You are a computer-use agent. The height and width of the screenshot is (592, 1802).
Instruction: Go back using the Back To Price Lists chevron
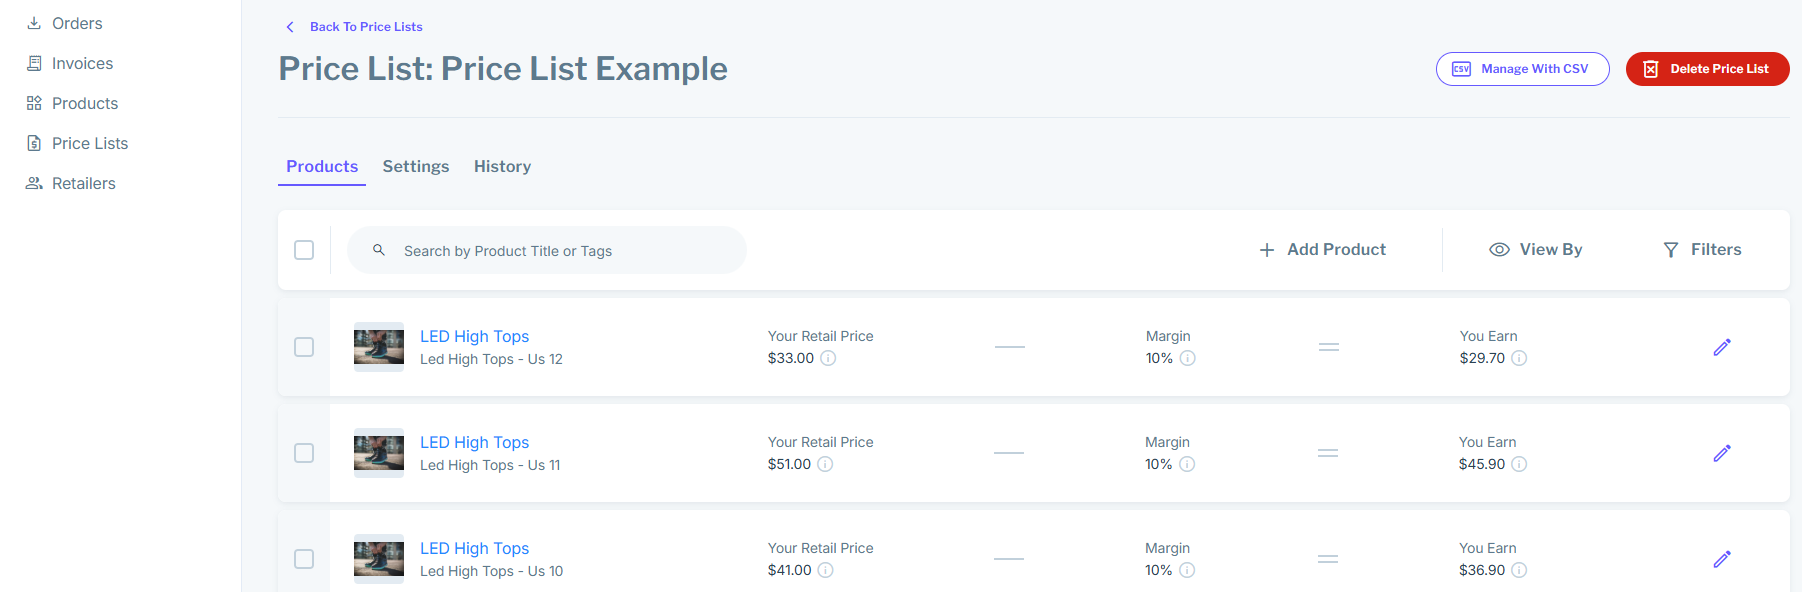(290, 27)
